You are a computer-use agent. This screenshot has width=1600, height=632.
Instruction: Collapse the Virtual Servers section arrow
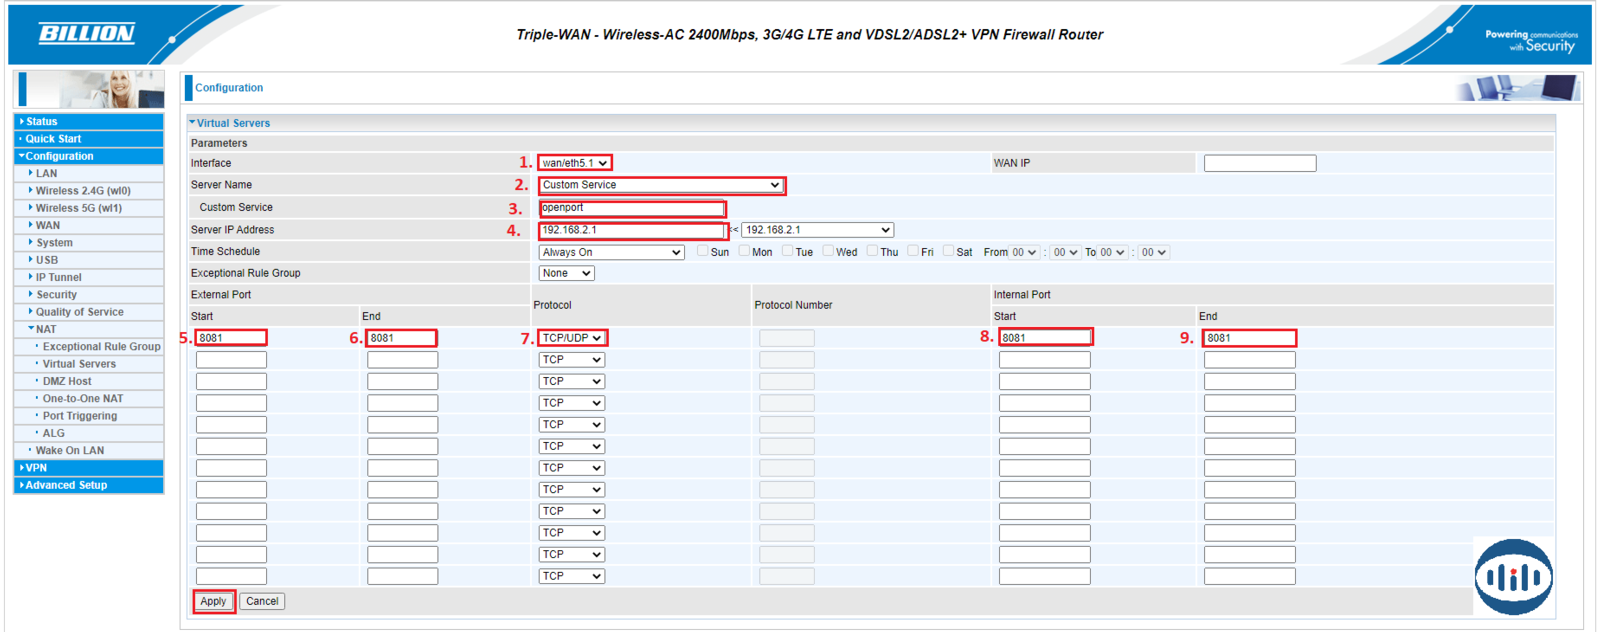pyautogui.click(x=192, y=123)
